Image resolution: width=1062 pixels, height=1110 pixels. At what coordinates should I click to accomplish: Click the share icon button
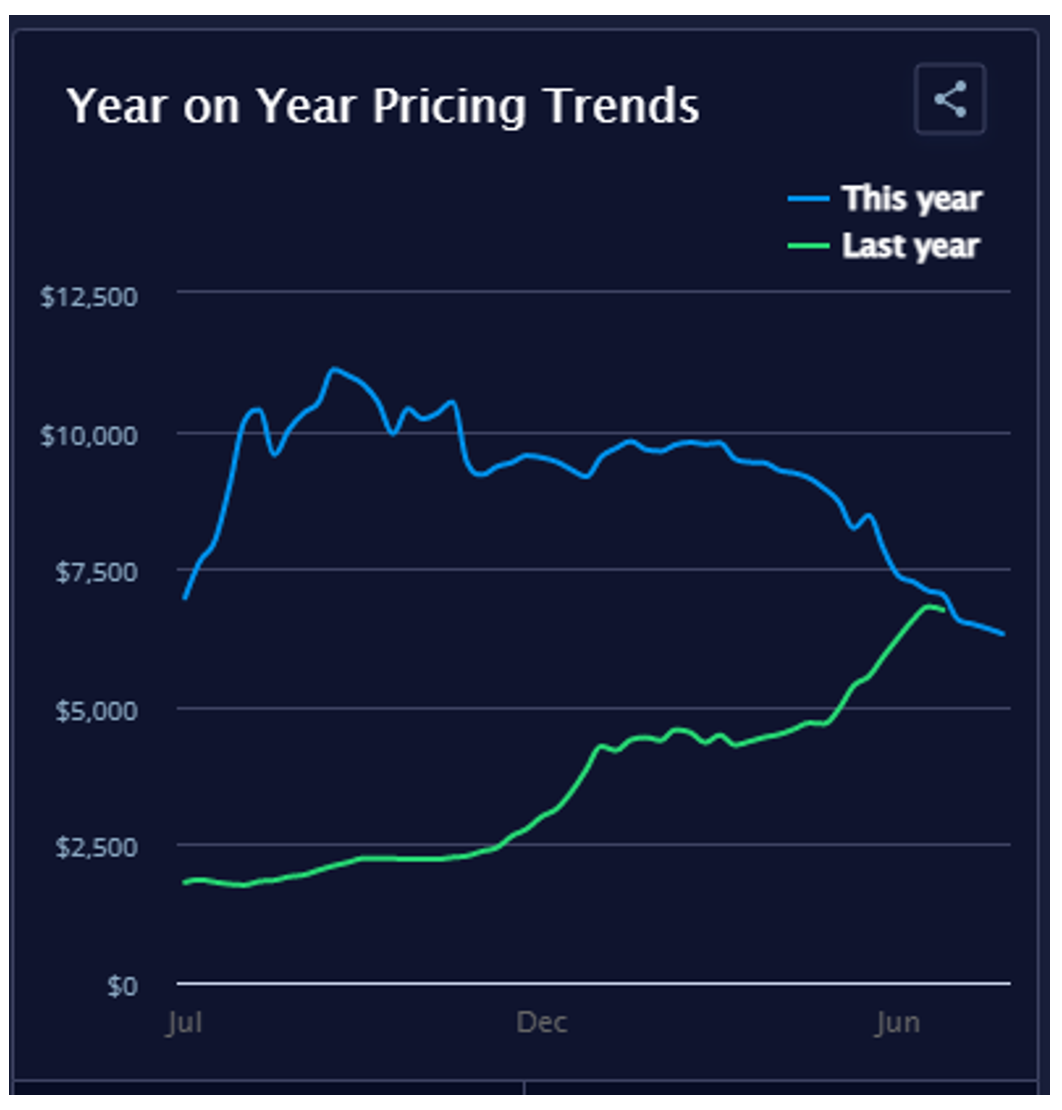click(x=950, y=99)
